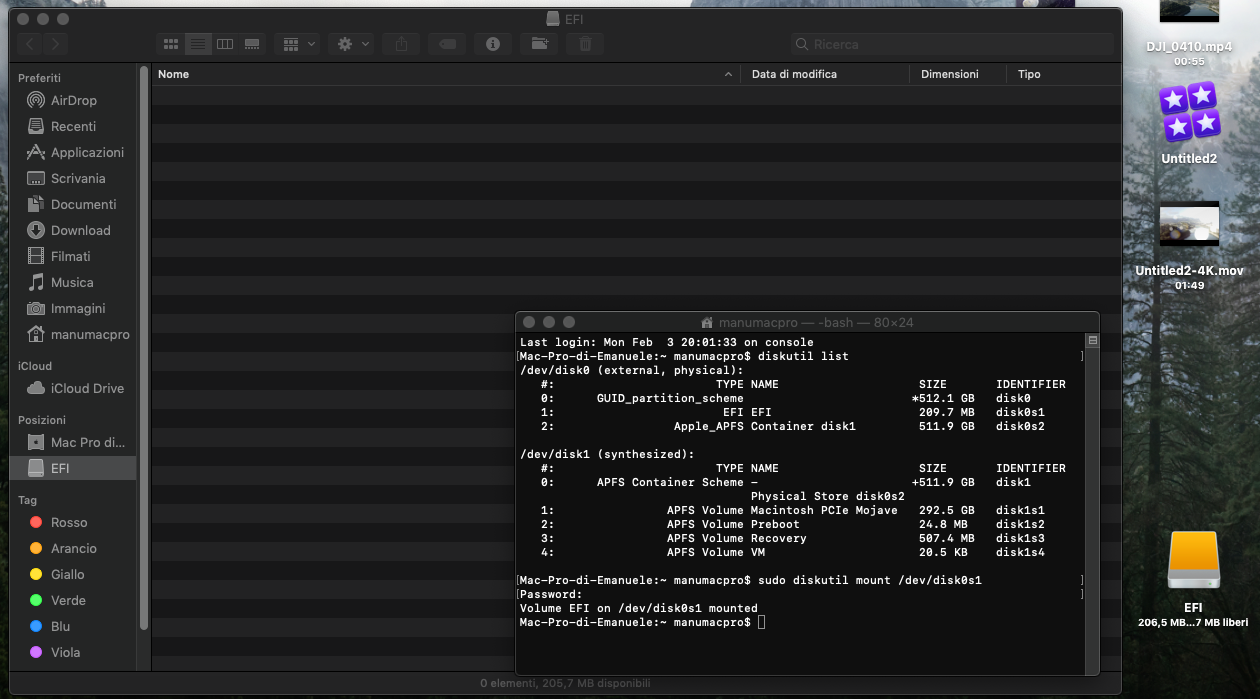Open iCloud Drive in the sidebar
Viewport: 1260px width, 699px height.
click(x=73, y=388)
